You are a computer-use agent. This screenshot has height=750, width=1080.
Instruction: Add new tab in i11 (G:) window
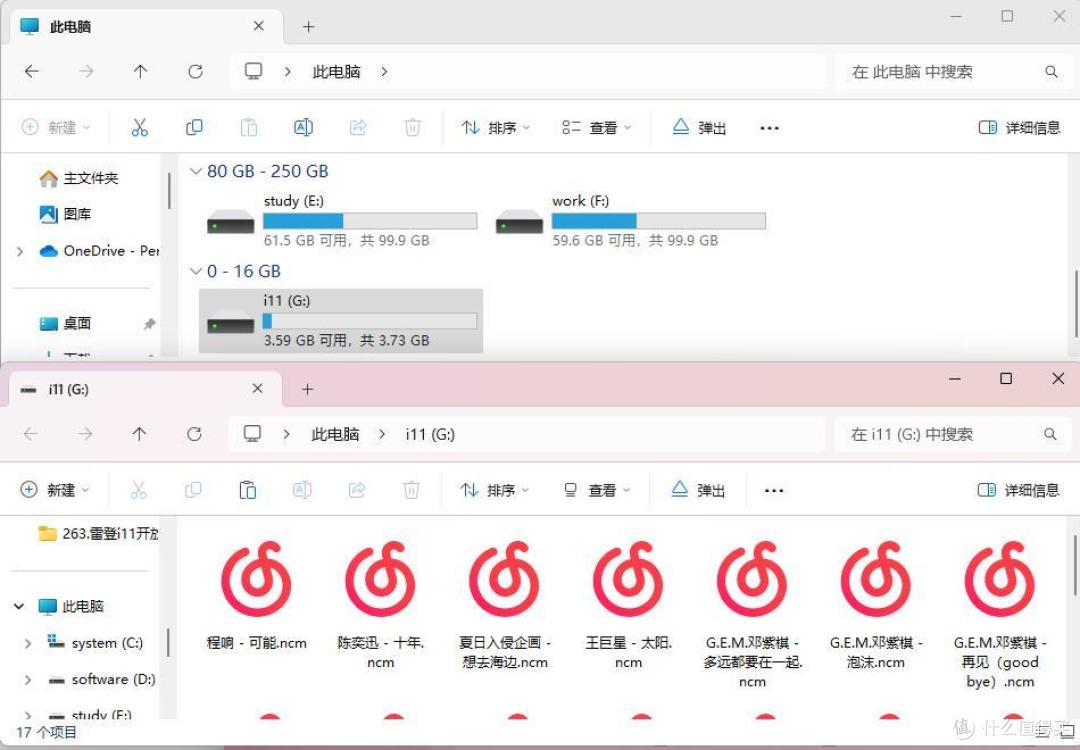click(x=307, y=389)
